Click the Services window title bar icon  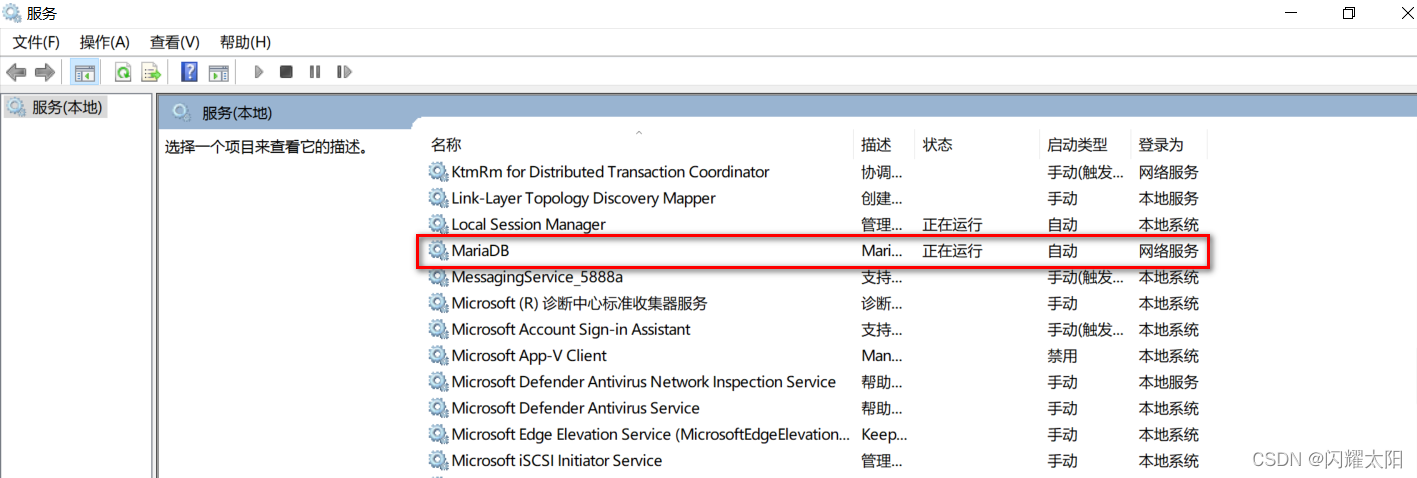[12, 13]
